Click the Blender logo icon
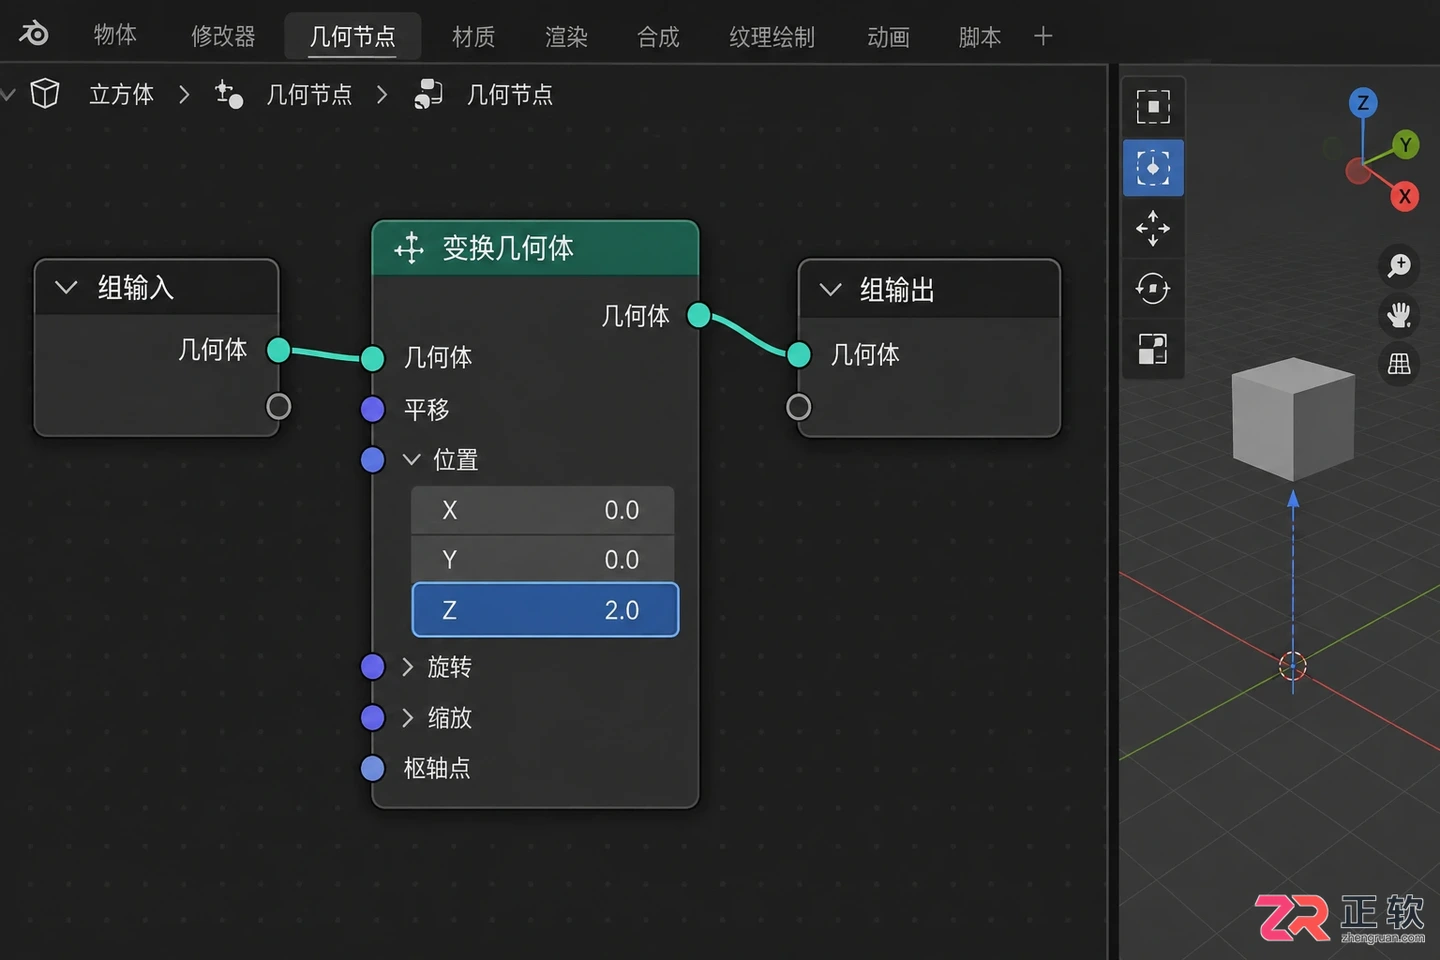The width and height of the screenshot is (1440, 960). point(34,34)
